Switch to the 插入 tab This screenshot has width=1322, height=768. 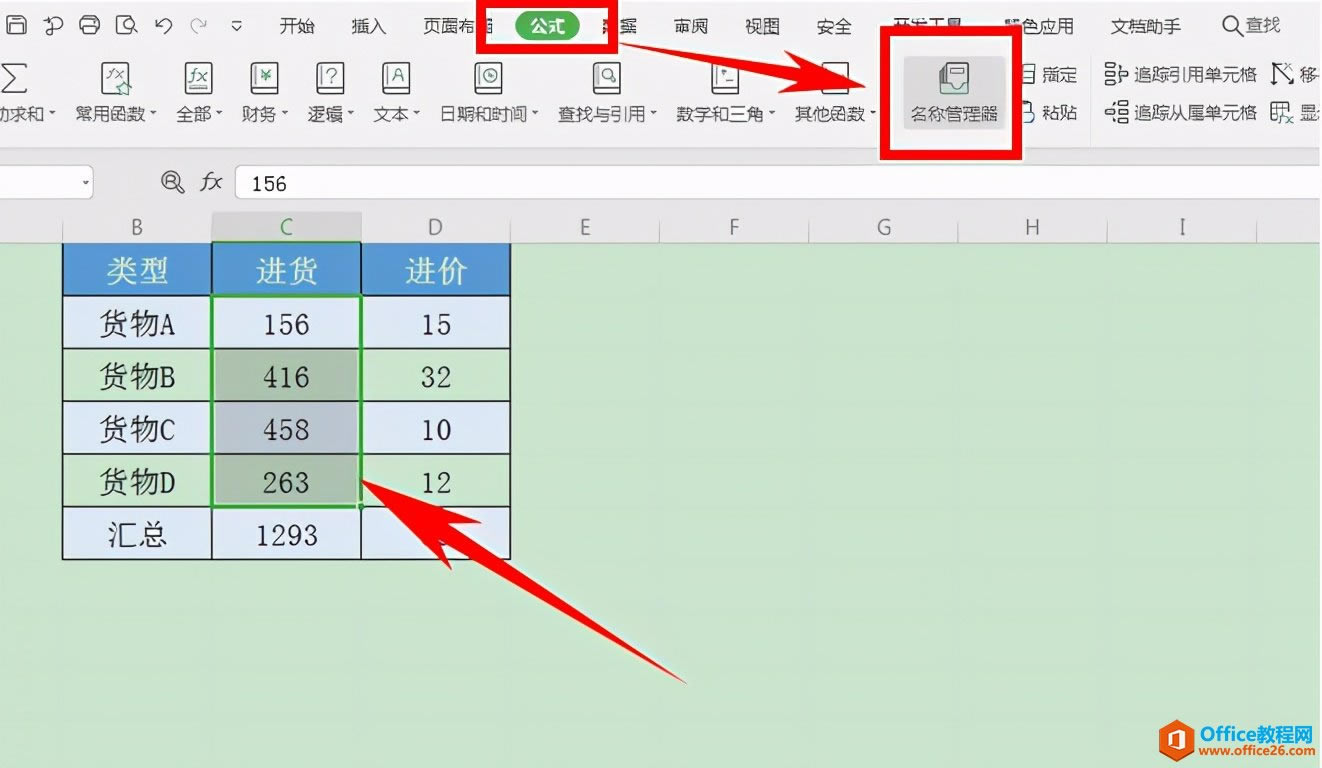click(369, 26)
